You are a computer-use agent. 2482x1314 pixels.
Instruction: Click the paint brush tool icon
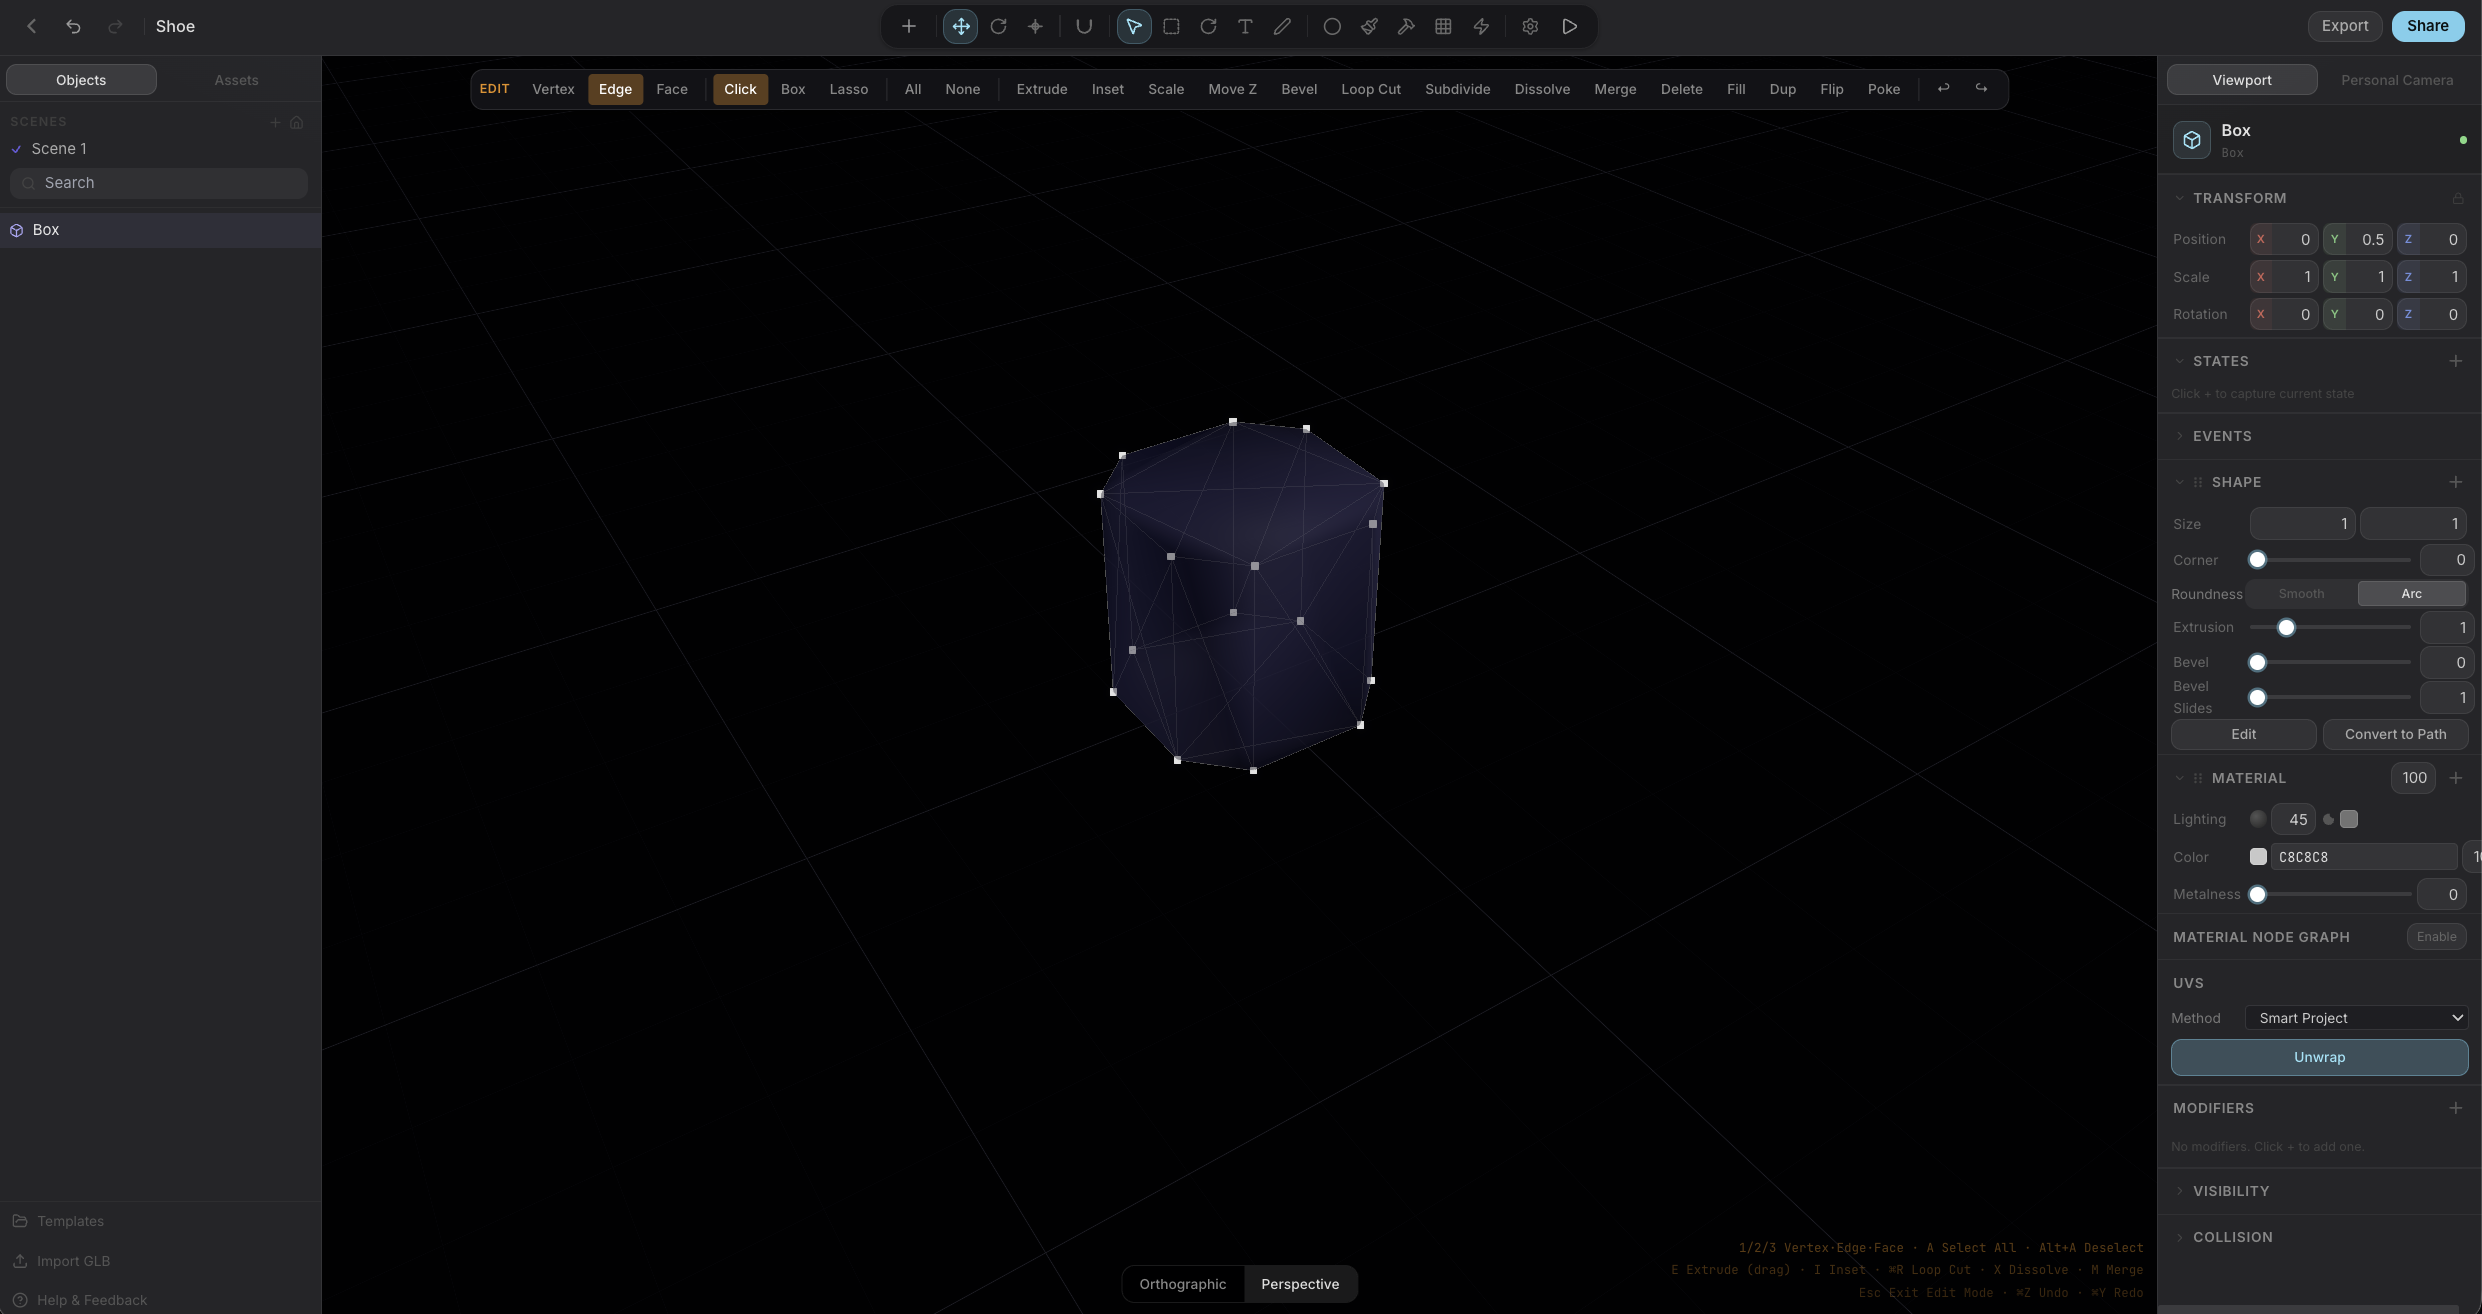1369,27
